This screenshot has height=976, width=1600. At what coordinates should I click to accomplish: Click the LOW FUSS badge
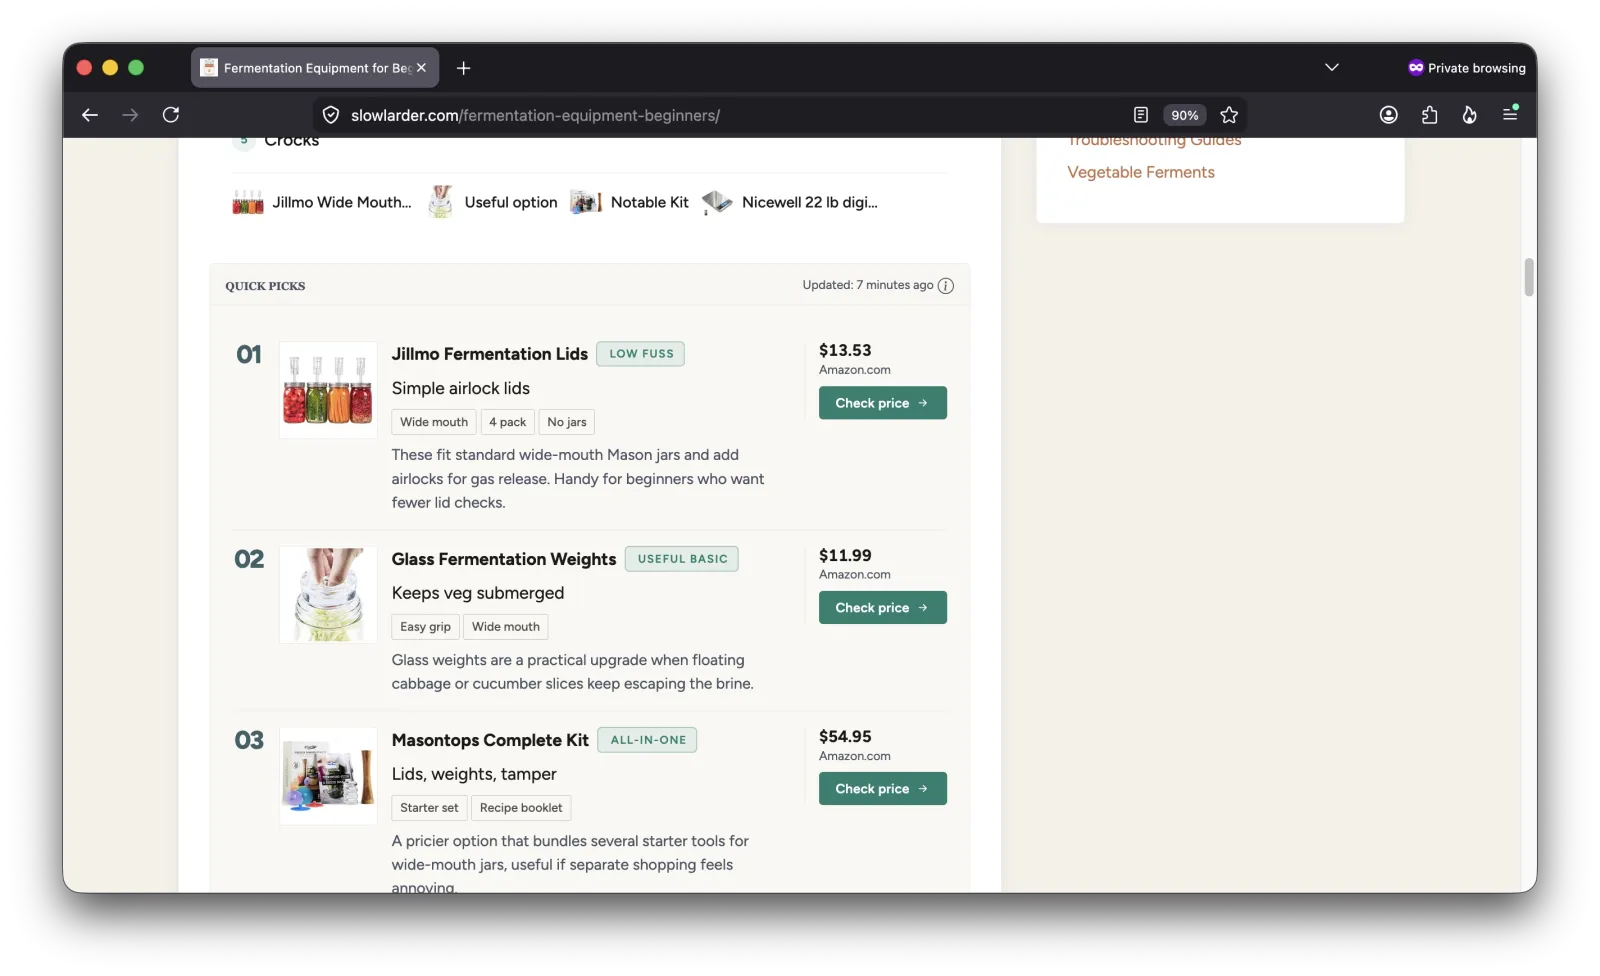tap(641, 354)
